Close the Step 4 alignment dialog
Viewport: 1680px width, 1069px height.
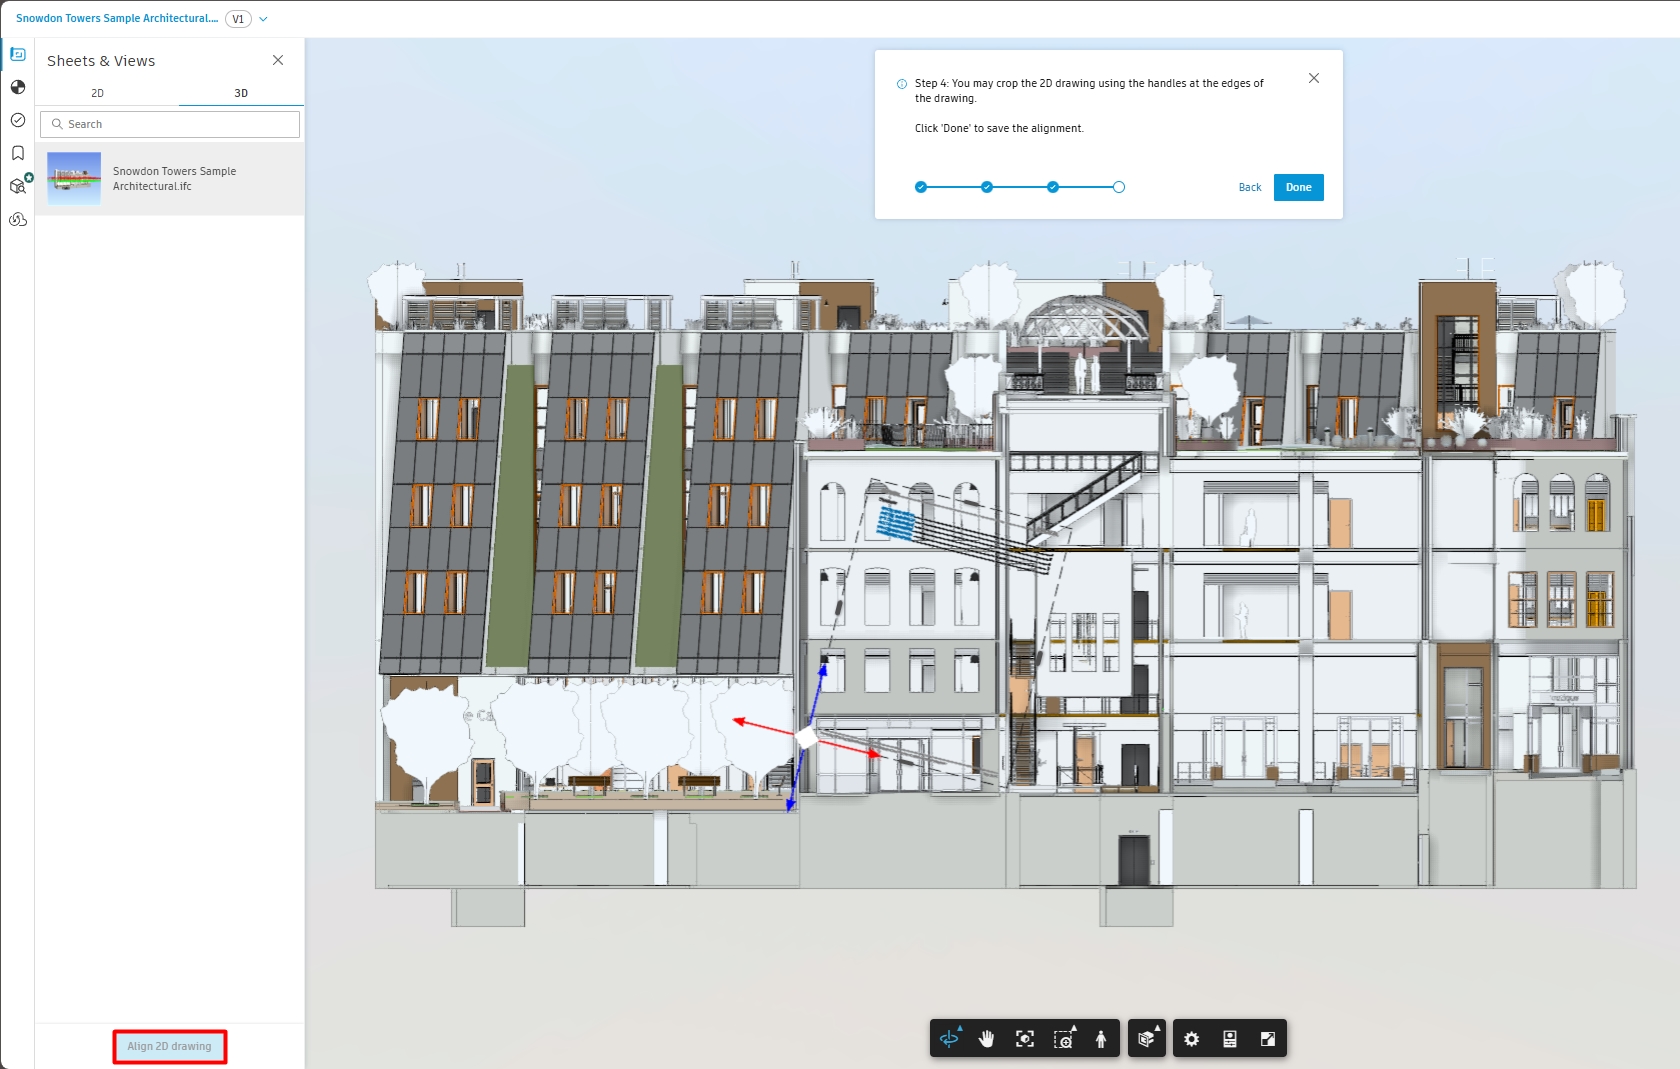pos(1314,78)
